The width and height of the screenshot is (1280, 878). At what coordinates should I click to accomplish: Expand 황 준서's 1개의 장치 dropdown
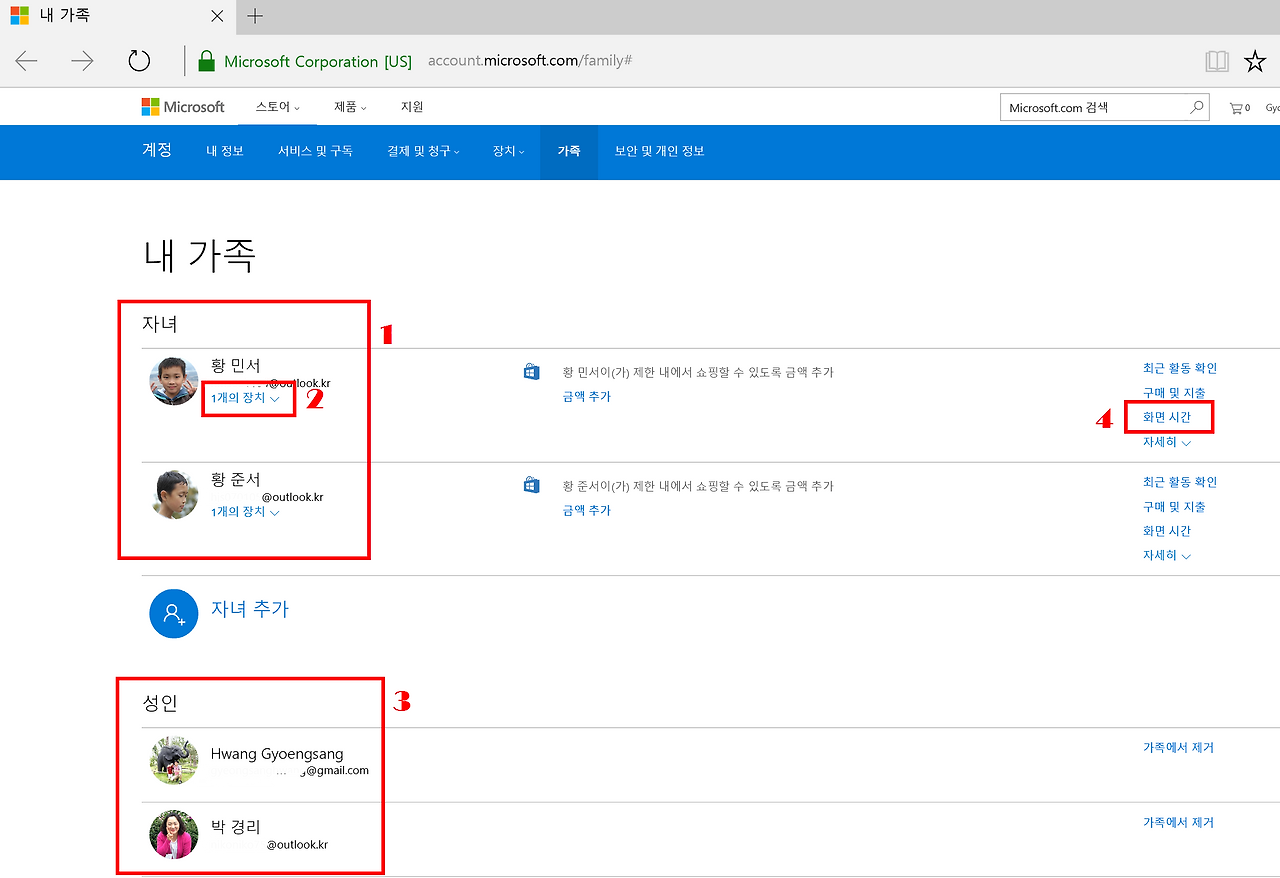pos(245,512)
